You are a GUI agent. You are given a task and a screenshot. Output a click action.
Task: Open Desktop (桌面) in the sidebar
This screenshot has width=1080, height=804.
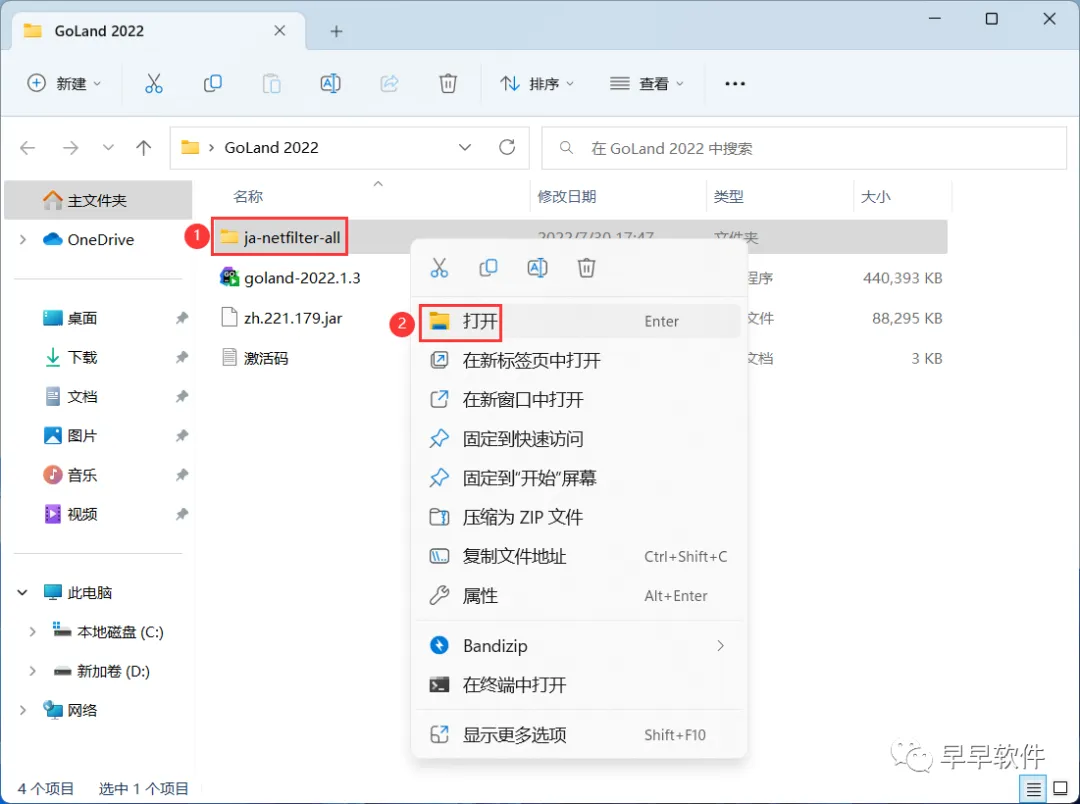(70, 318)
